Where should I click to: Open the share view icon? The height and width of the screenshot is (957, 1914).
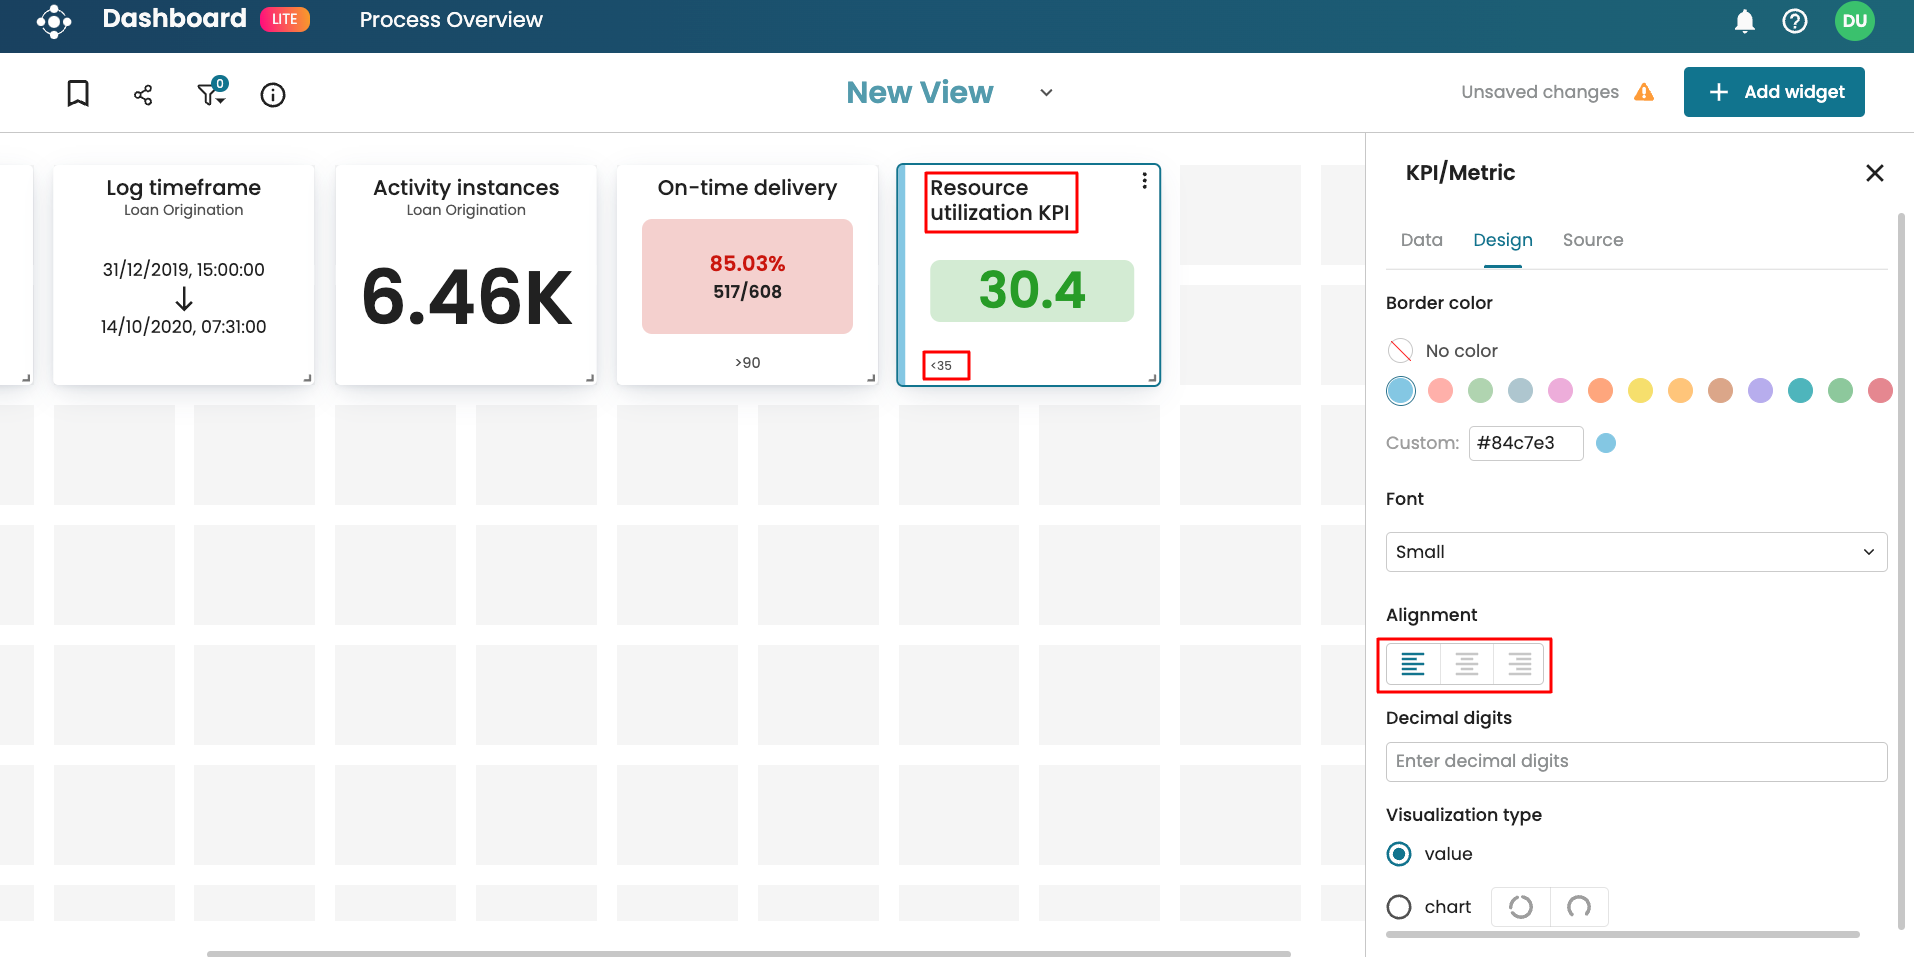tap(143, 95)
